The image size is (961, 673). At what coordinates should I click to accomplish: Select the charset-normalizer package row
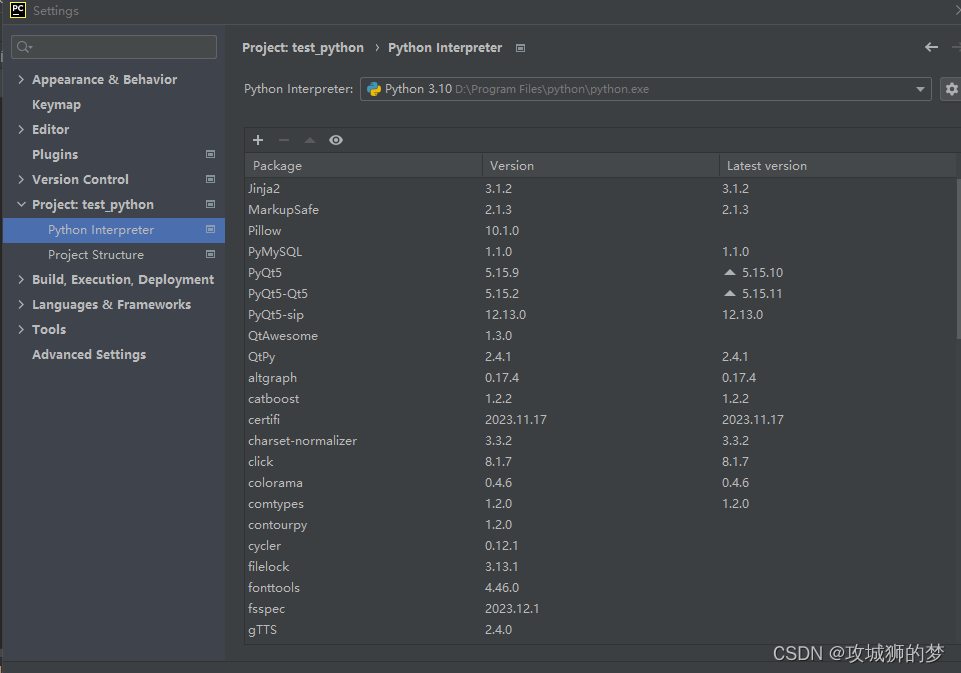point(601,441)
